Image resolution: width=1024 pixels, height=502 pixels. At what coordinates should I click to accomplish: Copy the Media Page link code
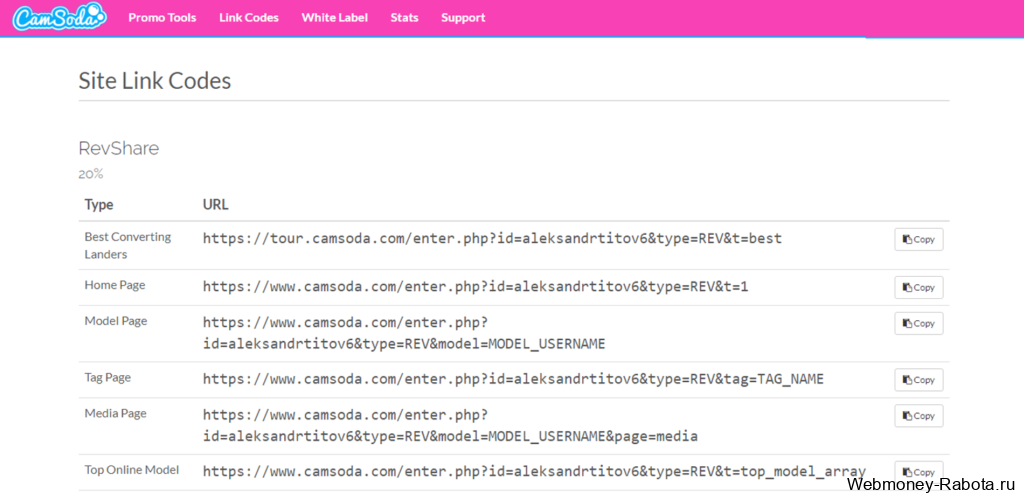919,416
